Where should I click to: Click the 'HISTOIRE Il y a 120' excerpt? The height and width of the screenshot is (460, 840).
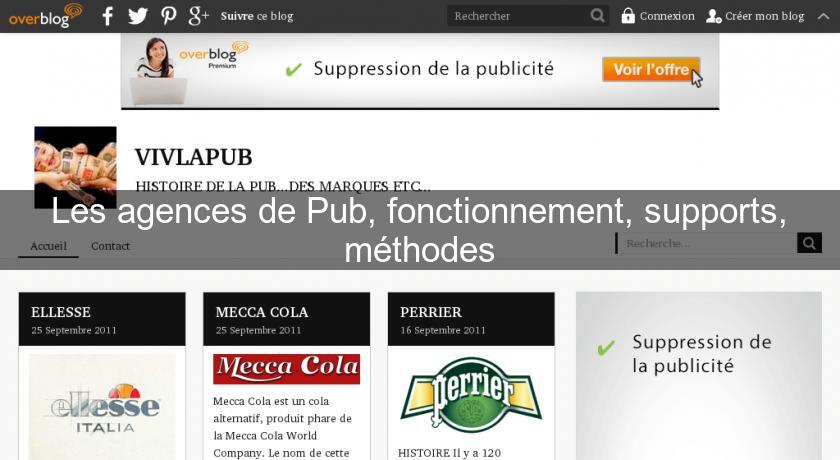pos(449,453)
